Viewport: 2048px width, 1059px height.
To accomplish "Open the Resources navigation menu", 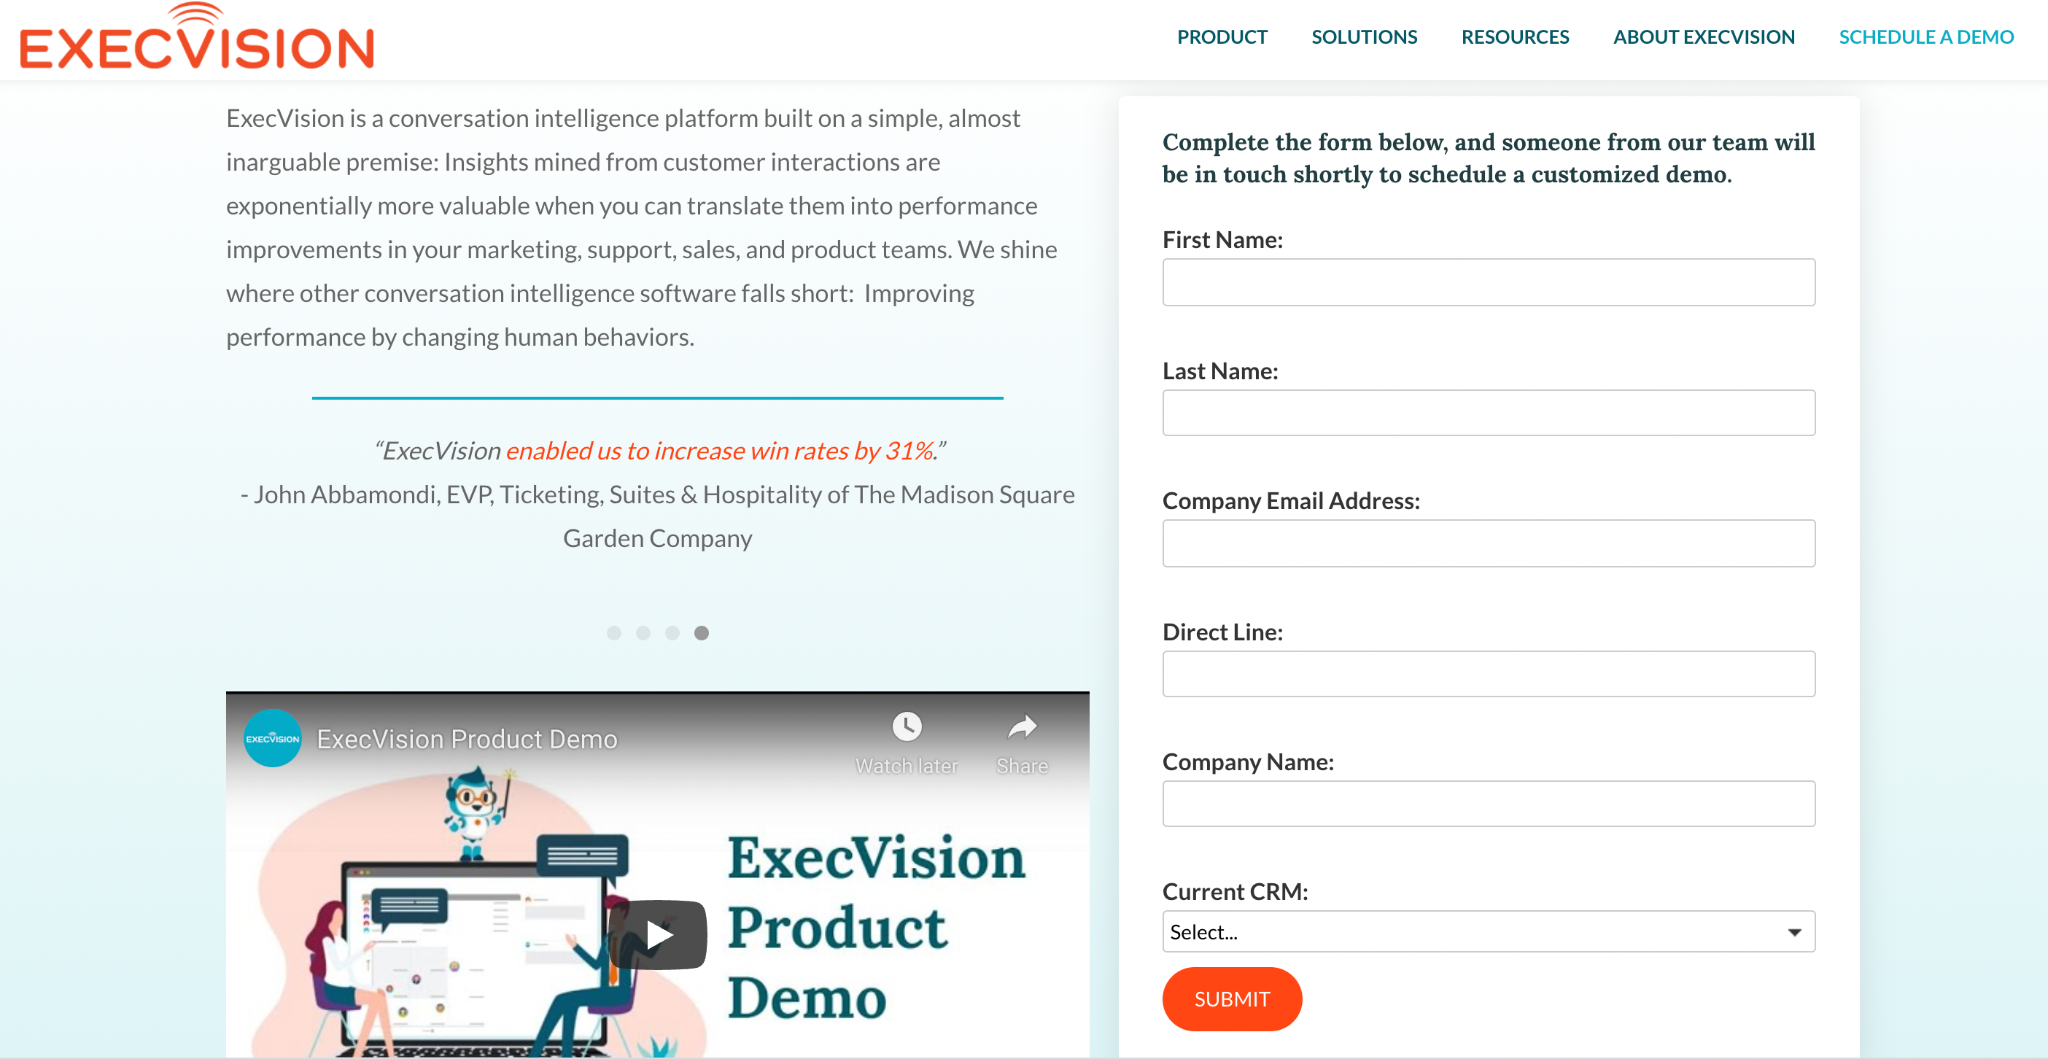I will 1515,37.
